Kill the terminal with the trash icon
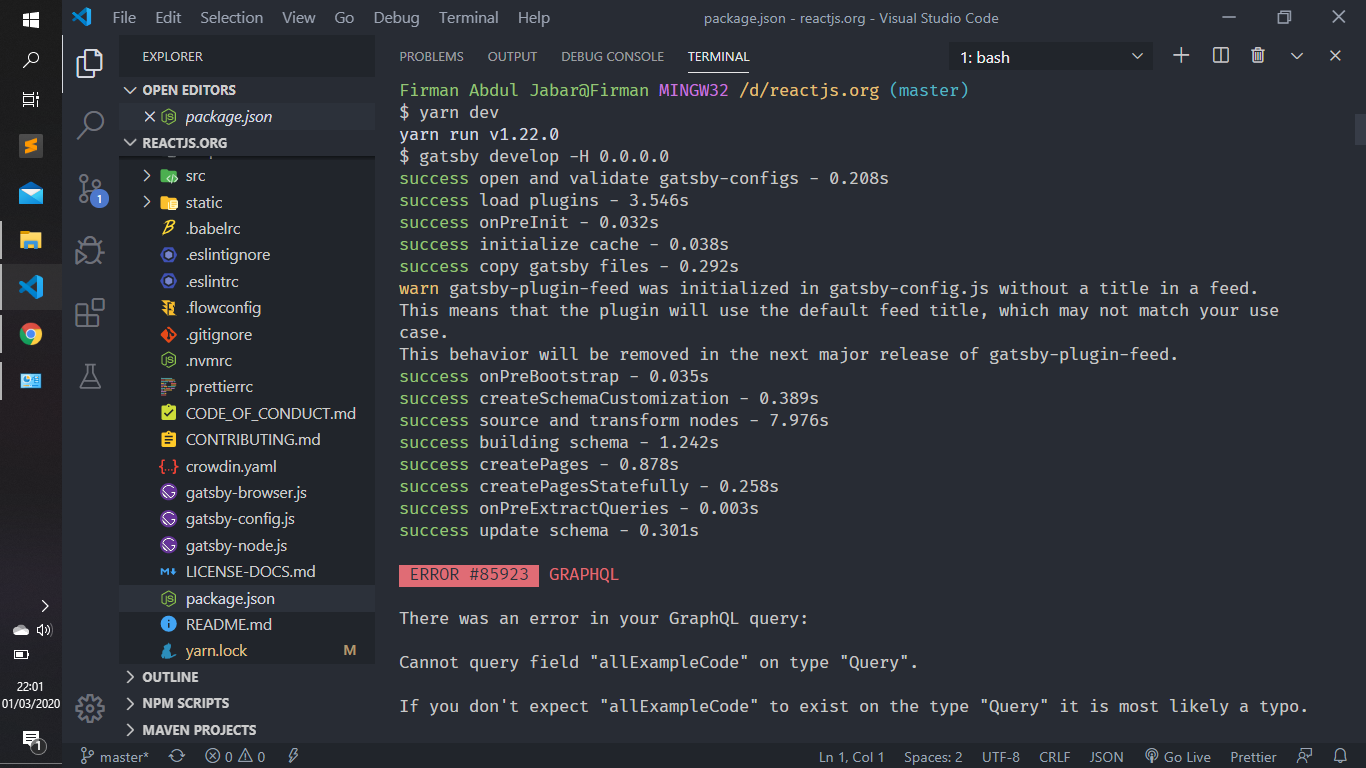This screenshot has width=1366, height=768. [1258, 56]
